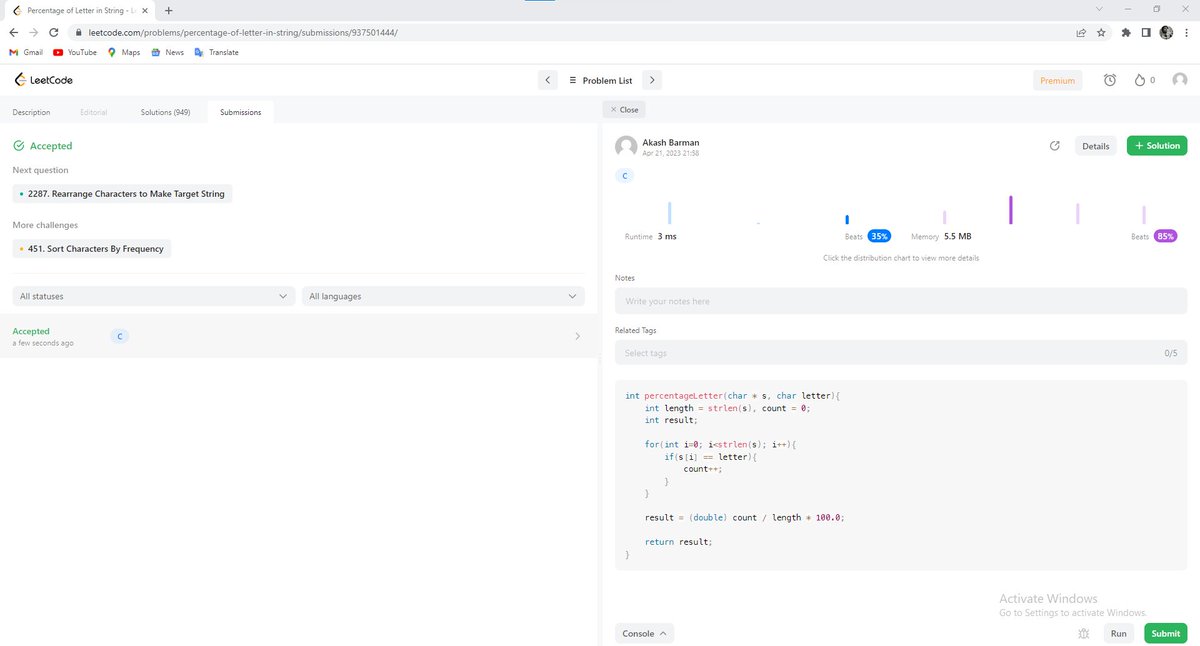The width and height of the screenshot is (1200, 646).
Task: Click browser back arrow
Action: (x=13, y=32)
